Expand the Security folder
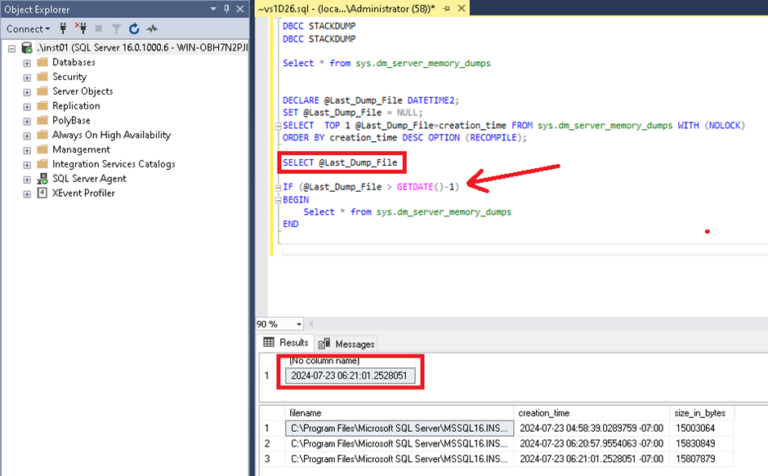The height and width of the screenshot is (476, 768). tap(27, 76)
